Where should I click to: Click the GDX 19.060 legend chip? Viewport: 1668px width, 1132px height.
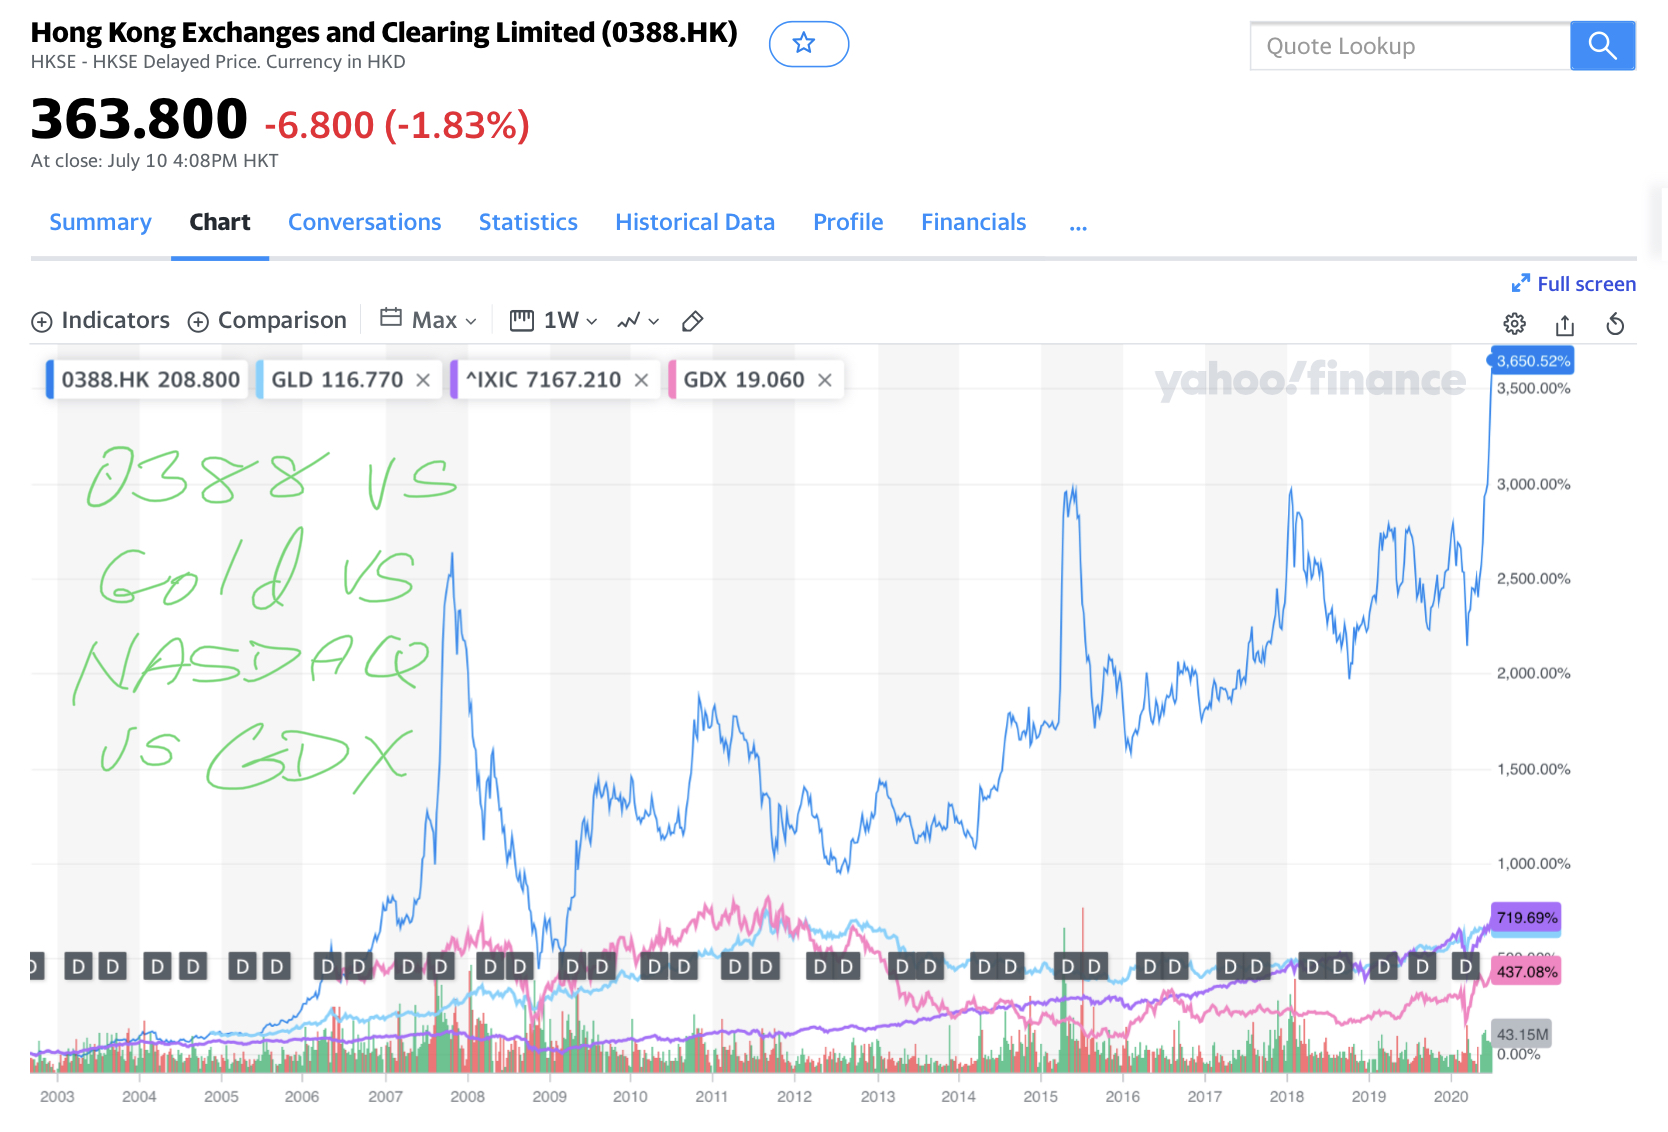pyautogui.click(x=756, y=380)
